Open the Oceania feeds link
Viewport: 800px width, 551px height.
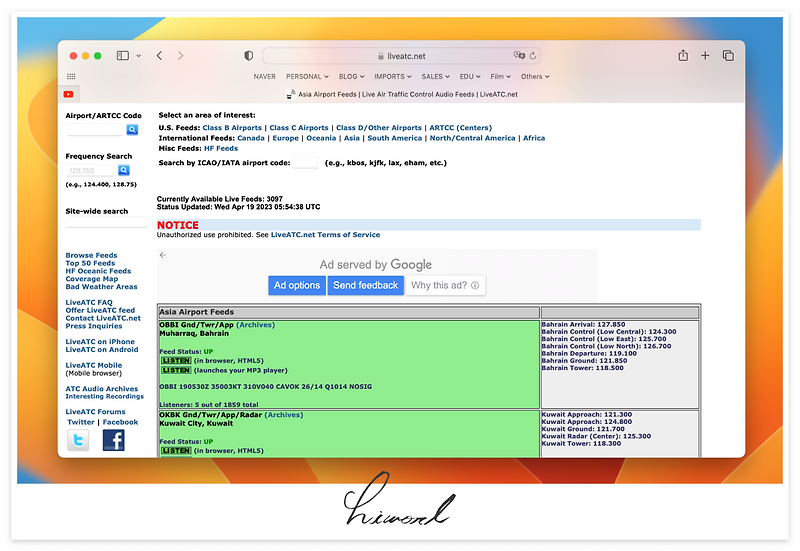point(321,138)
